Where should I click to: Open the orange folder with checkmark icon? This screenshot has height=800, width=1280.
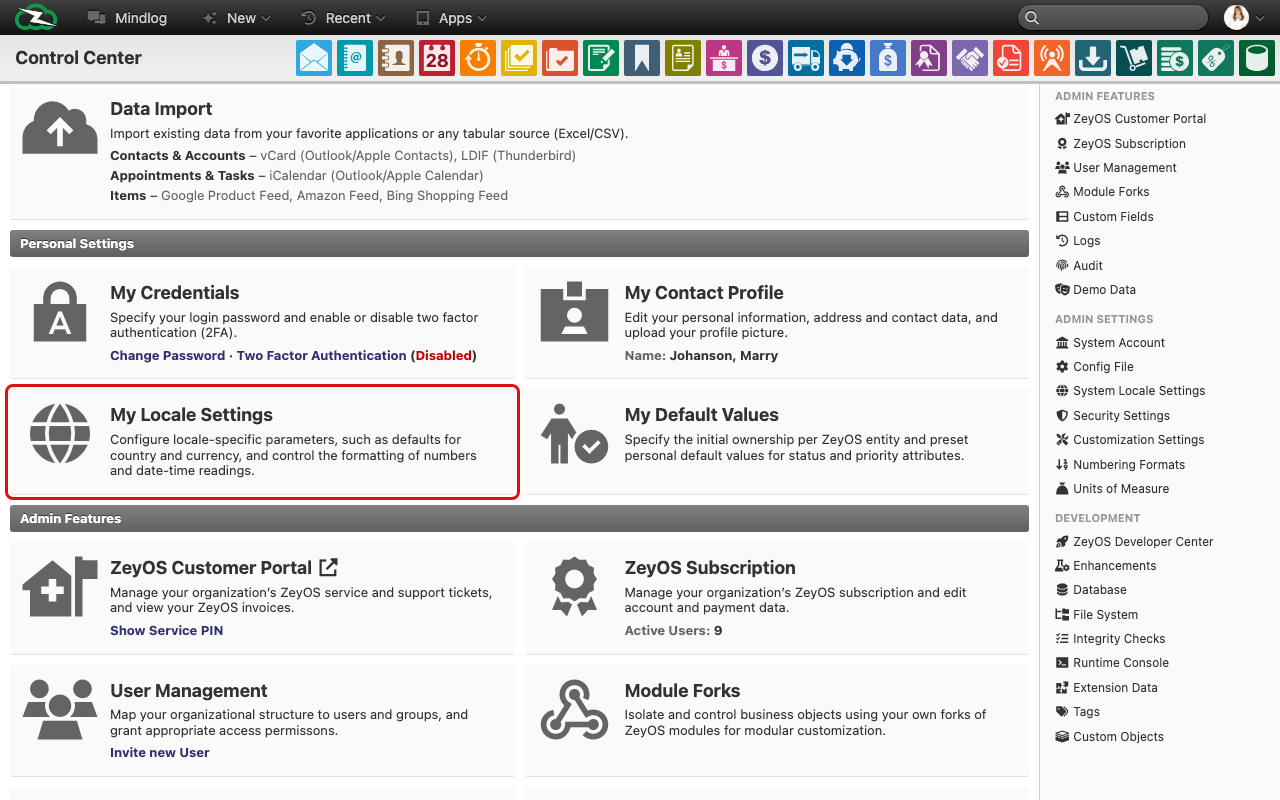tap(560, 58)
